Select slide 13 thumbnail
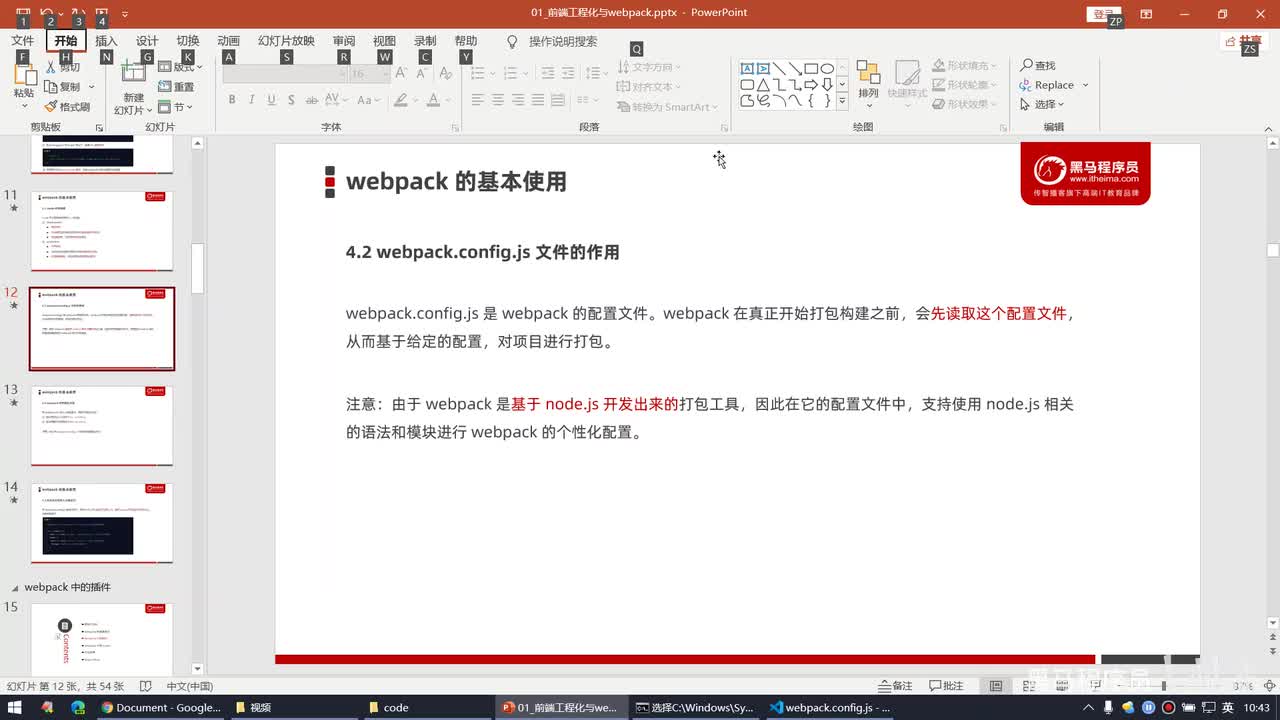 (101, 426)
